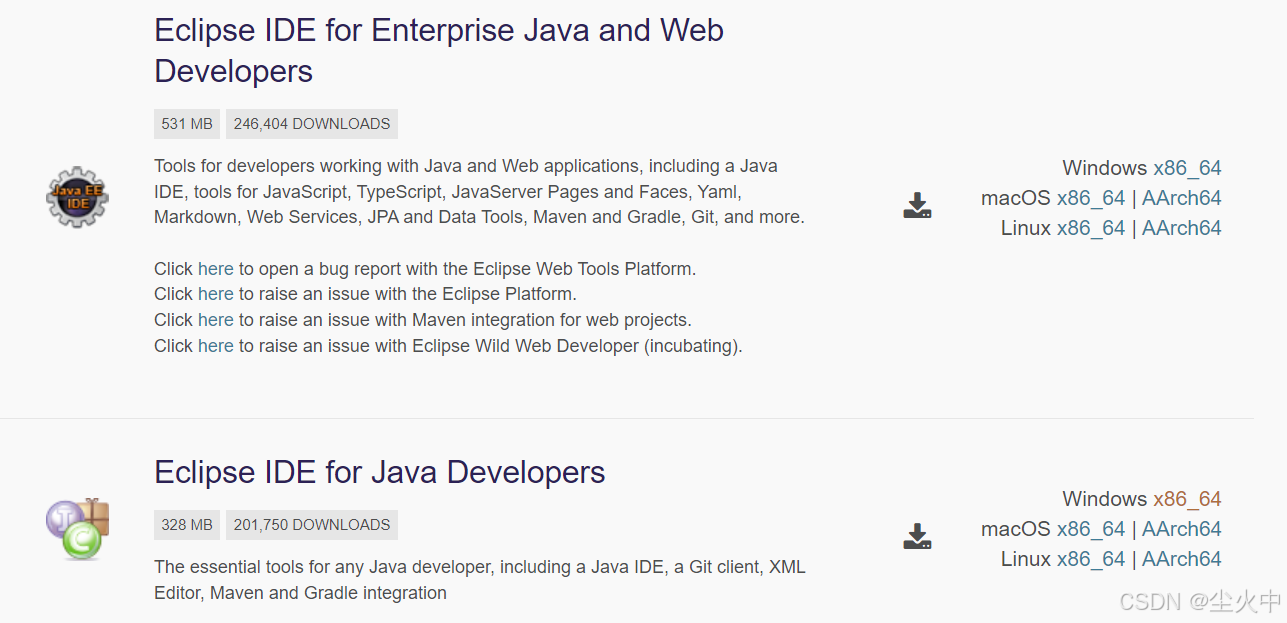Download Java Developers Windows x86_64 build

coord(1187,499)
